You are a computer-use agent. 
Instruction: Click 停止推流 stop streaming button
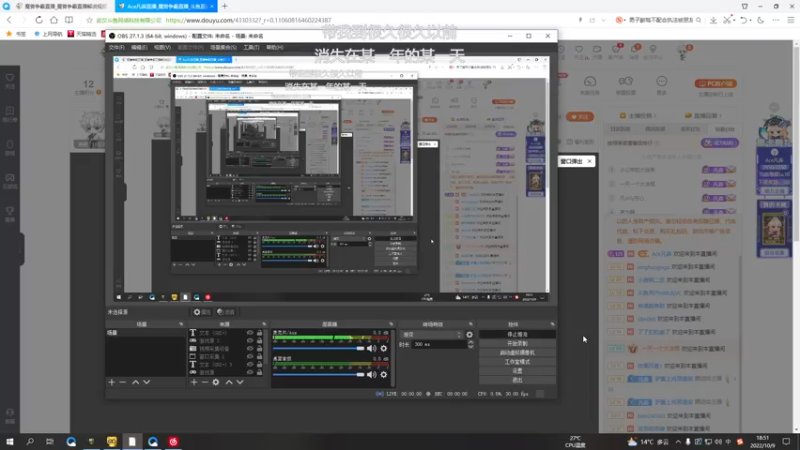(x=517, y=335)
